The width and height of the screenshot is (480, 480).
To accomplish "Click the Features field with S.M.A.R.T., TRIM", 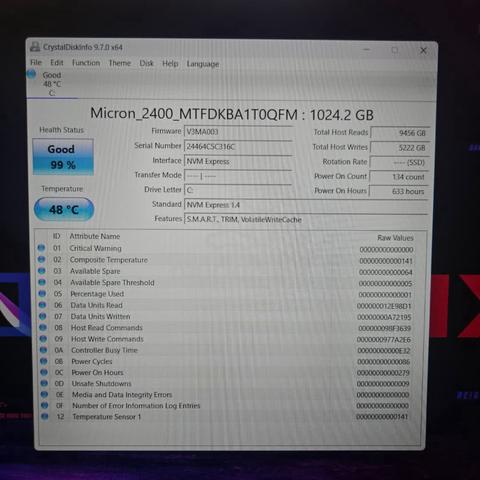I will pyautogui.click(x=306, y=219).
